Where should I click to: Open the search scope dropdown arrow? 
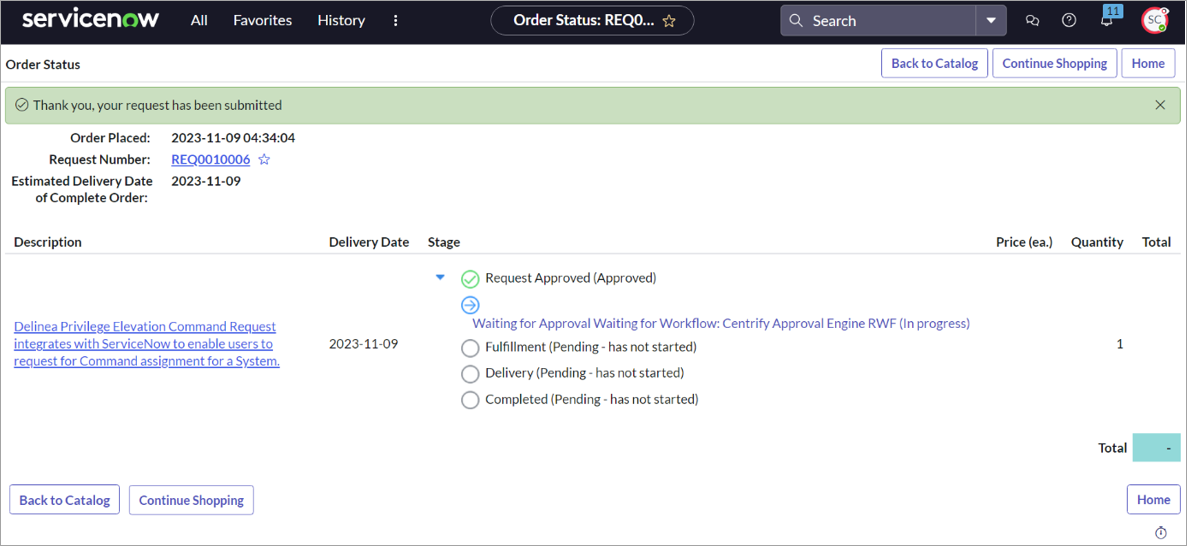tap(991, 21)
